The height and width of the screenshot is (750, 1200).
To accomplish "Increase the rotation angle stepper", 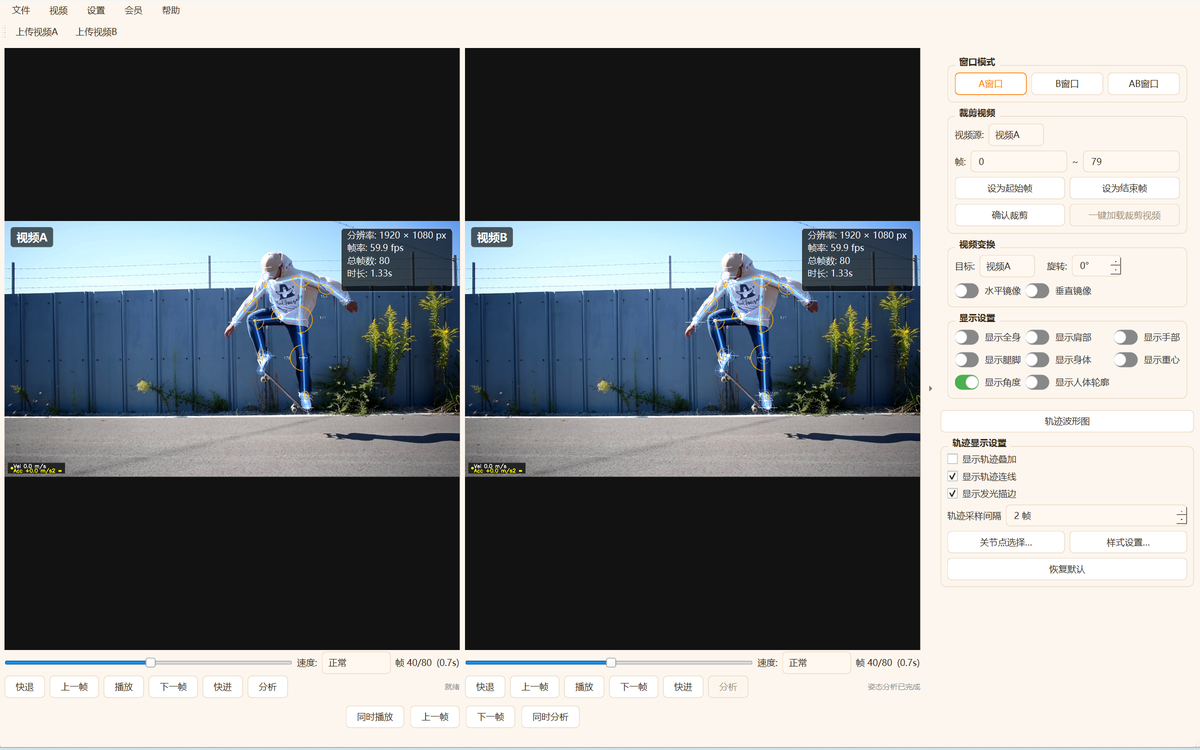I will [x=1115, y=262].
